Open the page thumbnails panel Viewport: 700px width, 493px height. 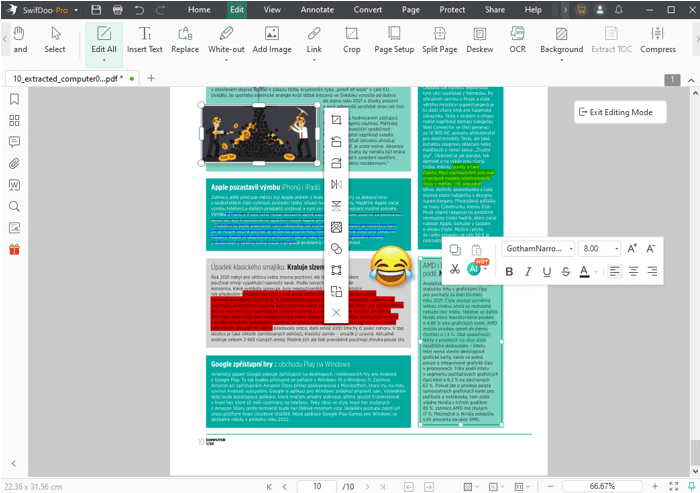[14, 121]
